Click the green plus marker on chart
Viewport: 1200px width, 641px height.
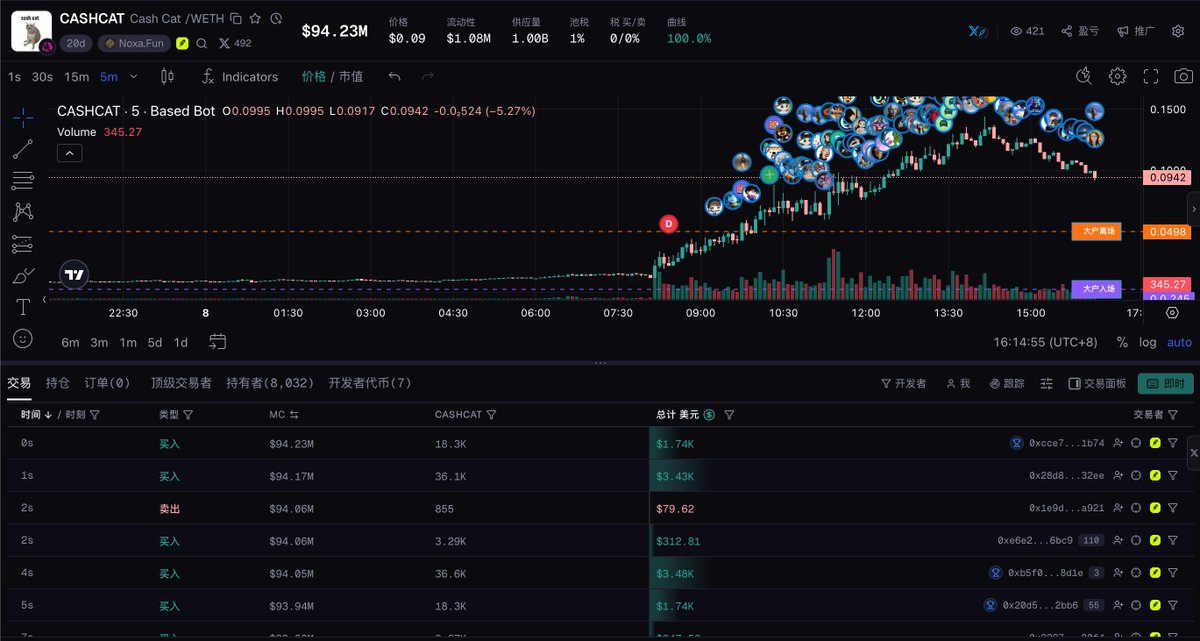[x=769, y=175]
